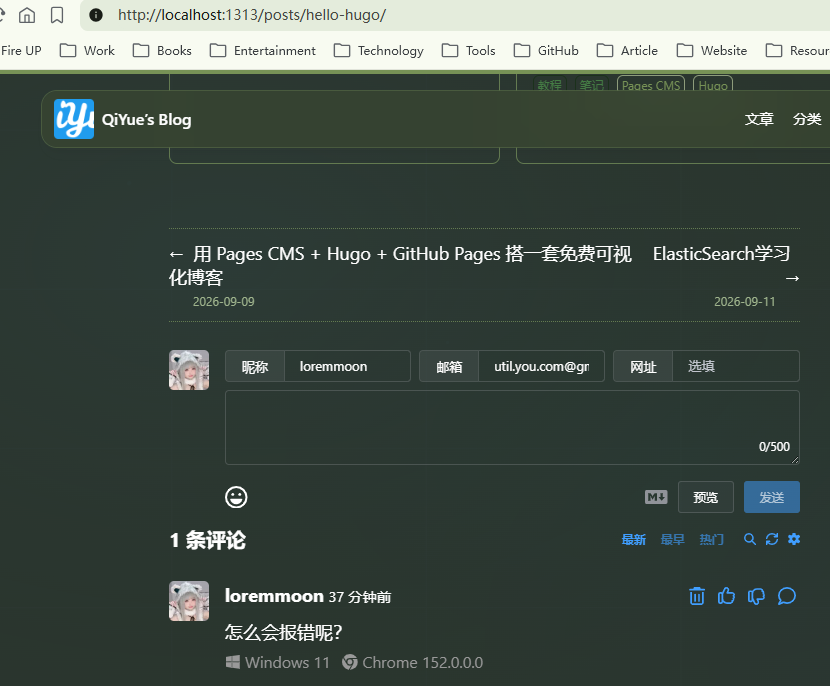Search comments using magnifier icon
This screenshot has height=686, width=830.
point(750,539)
